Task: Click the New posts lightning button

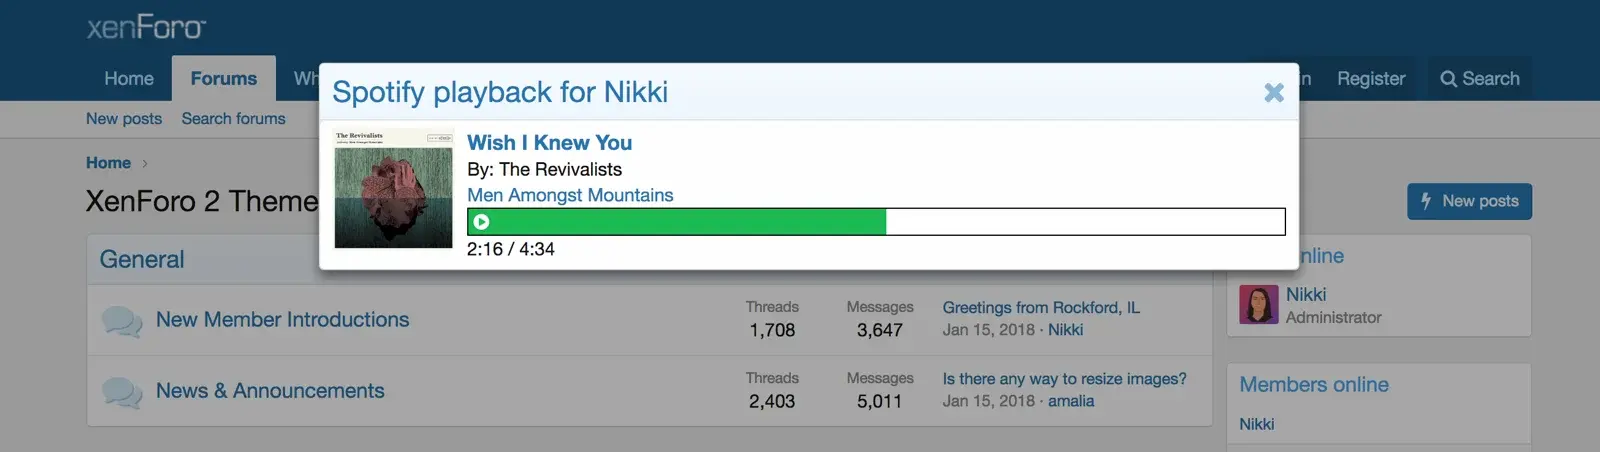Action: 1469,201
